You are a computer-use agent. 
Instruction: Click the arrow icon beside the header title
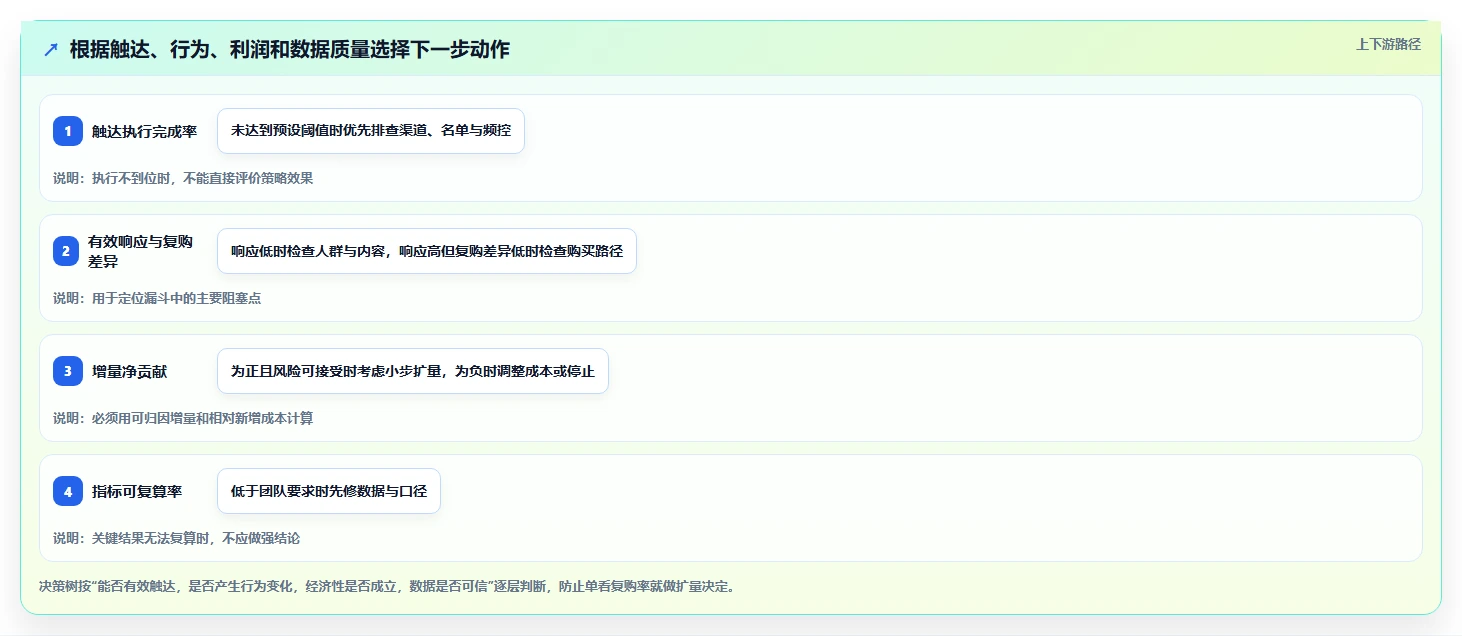51,50
